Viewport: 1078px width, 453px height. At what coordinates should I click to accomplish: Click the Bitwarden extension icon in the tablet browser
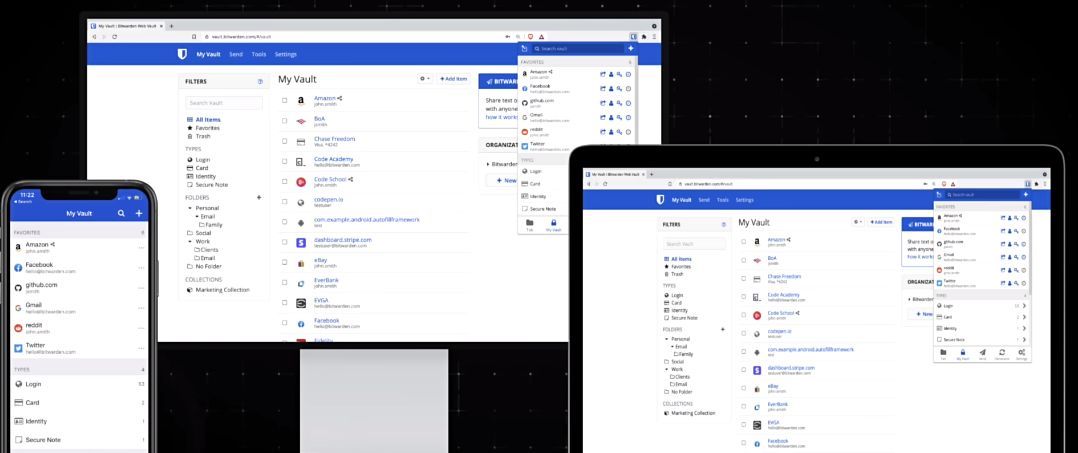(1028, 184)
